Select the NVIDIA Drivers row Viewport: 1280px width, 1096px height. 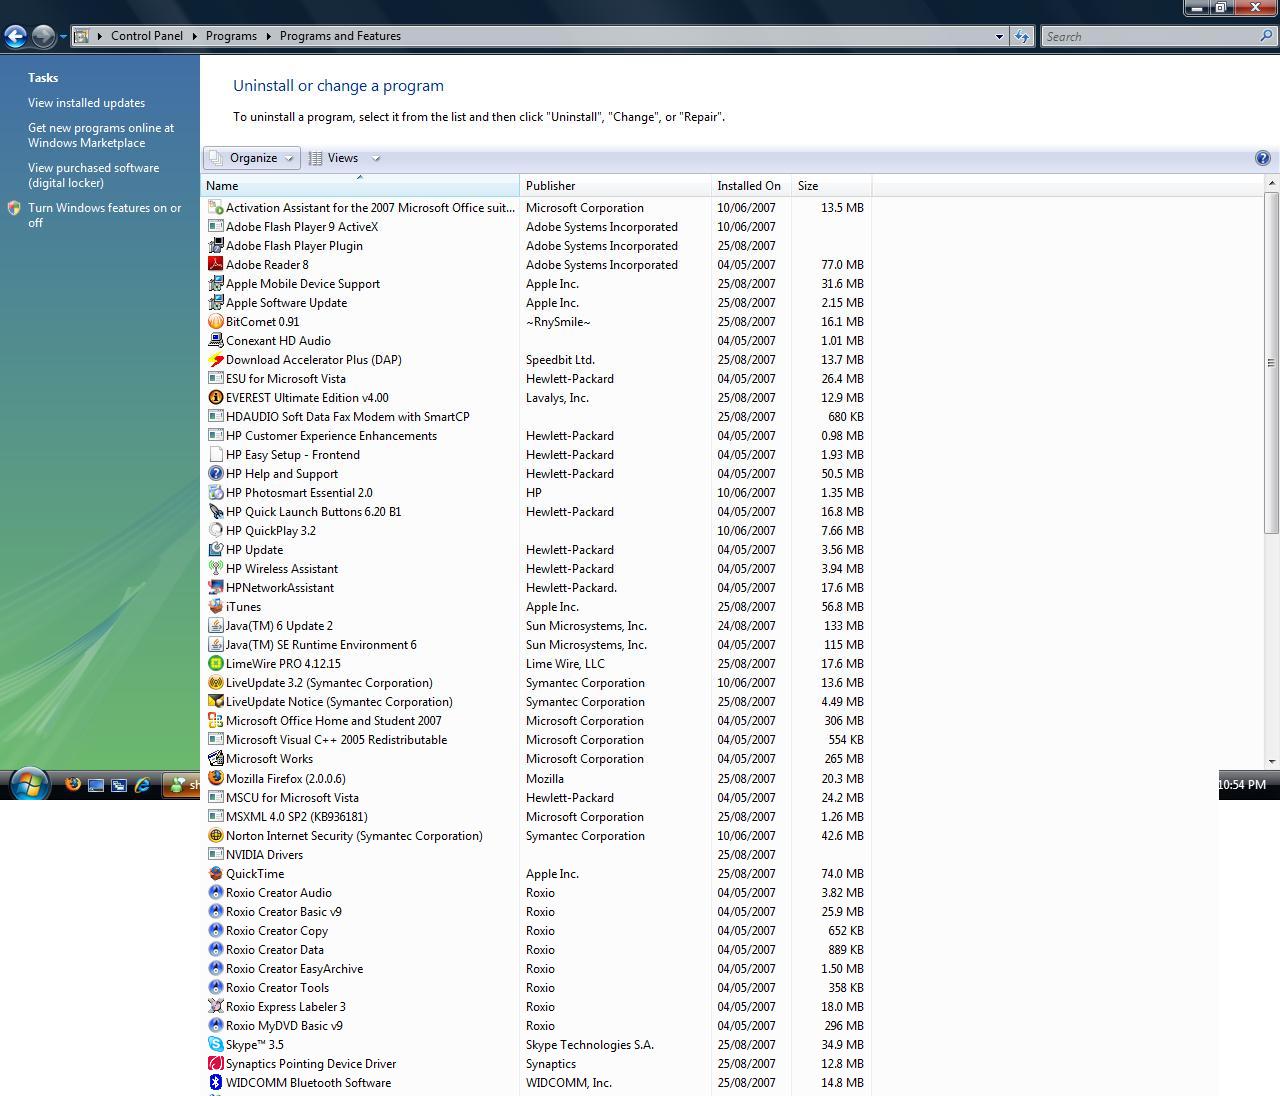click(x=536, y=855)
